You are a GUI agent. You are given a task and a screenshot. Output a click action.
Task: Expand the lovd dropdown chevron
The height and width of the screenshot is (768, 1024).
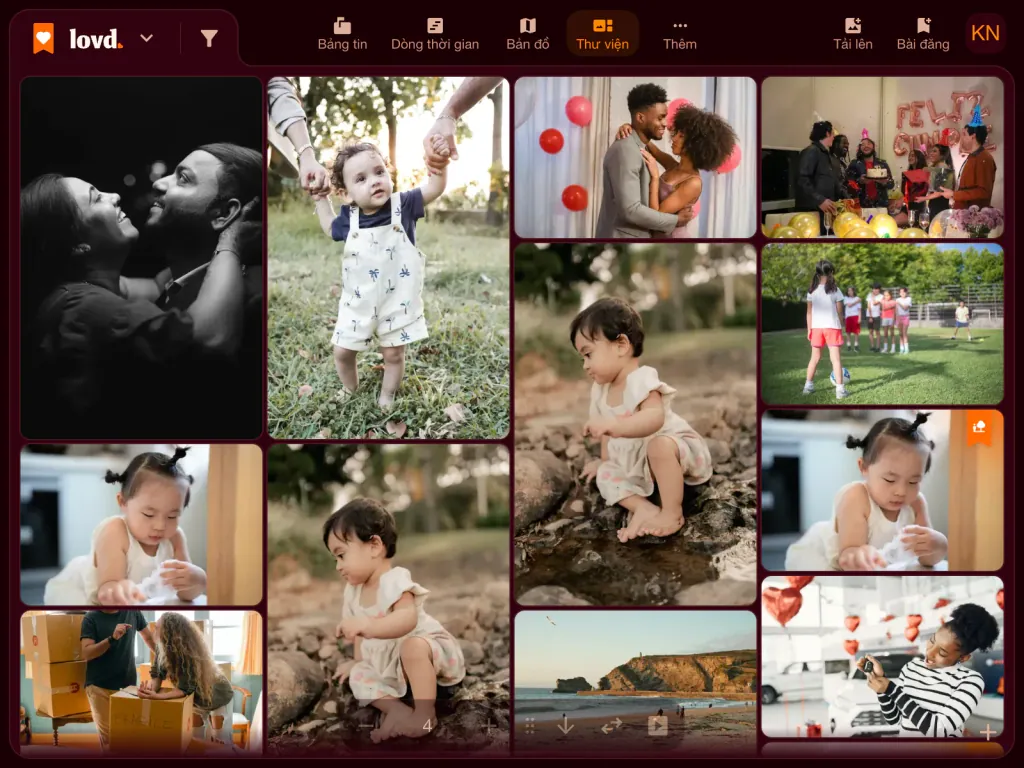pyautogui.click(x=147, y=38)
